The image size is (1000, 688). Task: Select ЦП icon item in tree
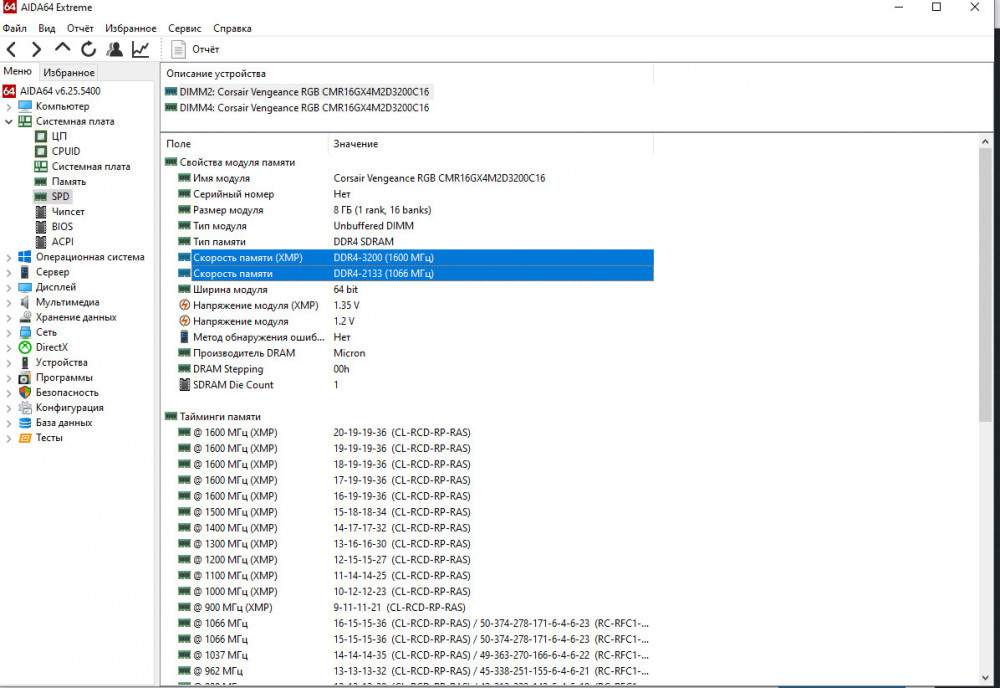(41, 136)
